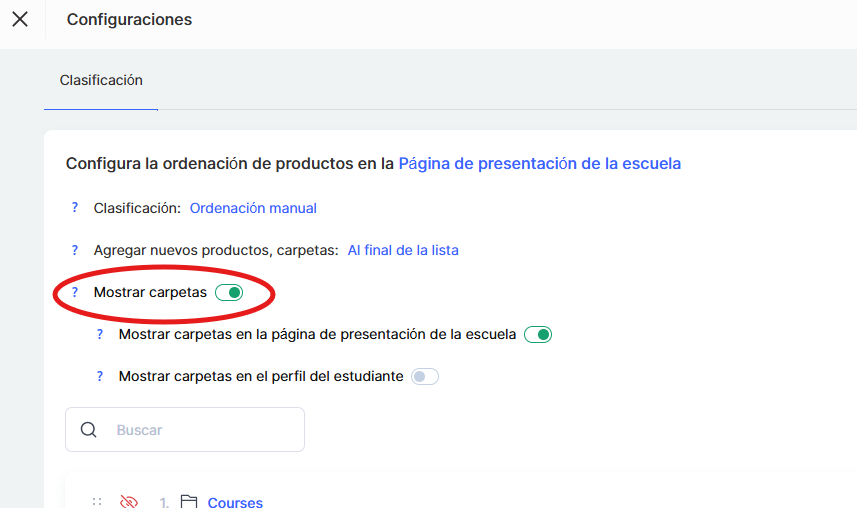Click help icon next to Agregar nuevos productos
Viewport: 857px width, 508px height.
[74, 250]
